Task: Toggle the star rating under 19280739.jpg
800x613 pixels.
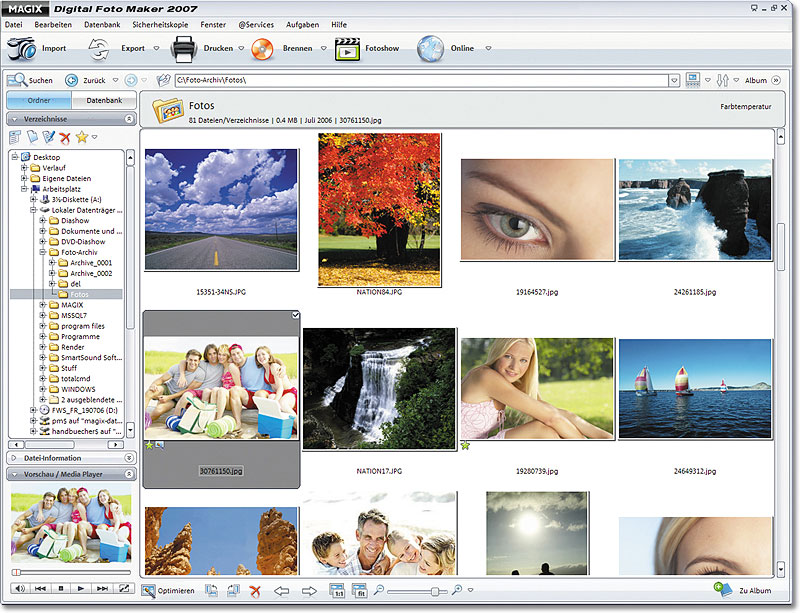Action: (465, 446)
